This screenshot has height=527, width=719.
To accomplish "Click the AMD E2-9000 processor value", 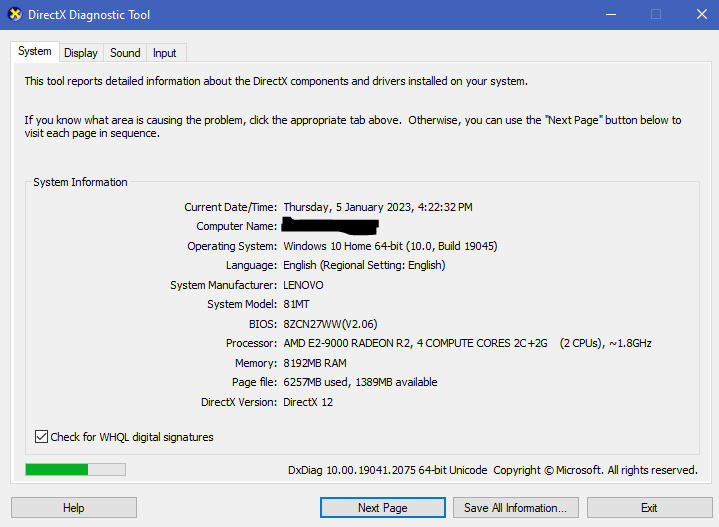I will (x=467, y=343).
